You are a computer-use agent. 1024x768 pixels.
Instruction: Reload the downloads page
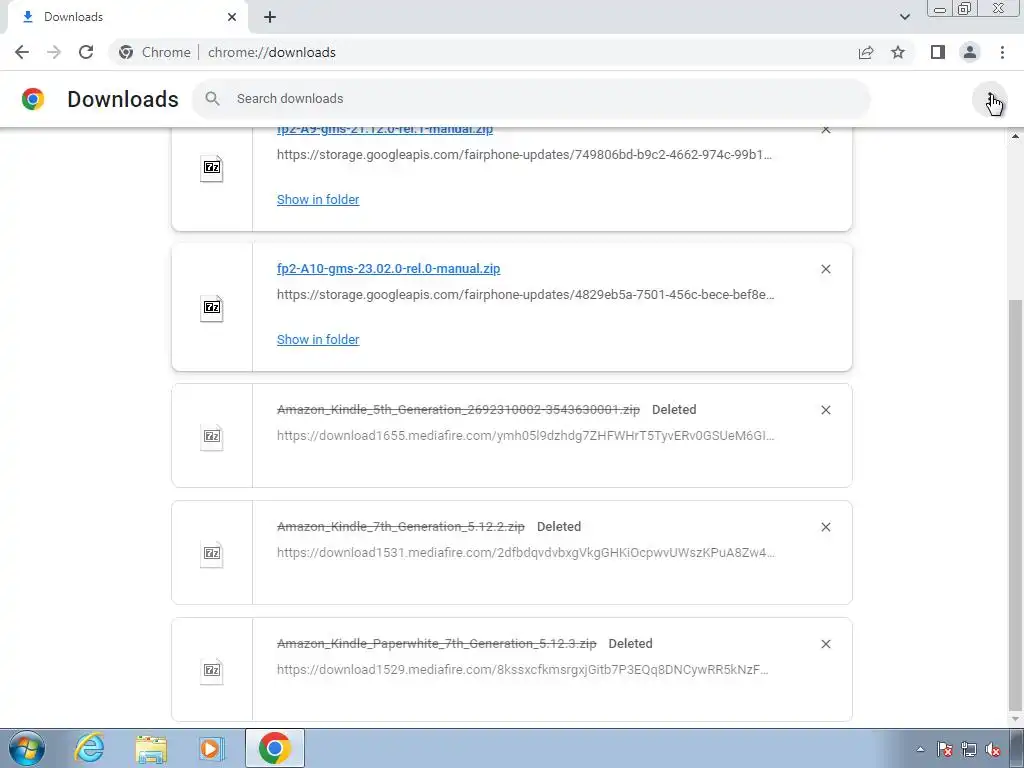[x=86, y=52]
